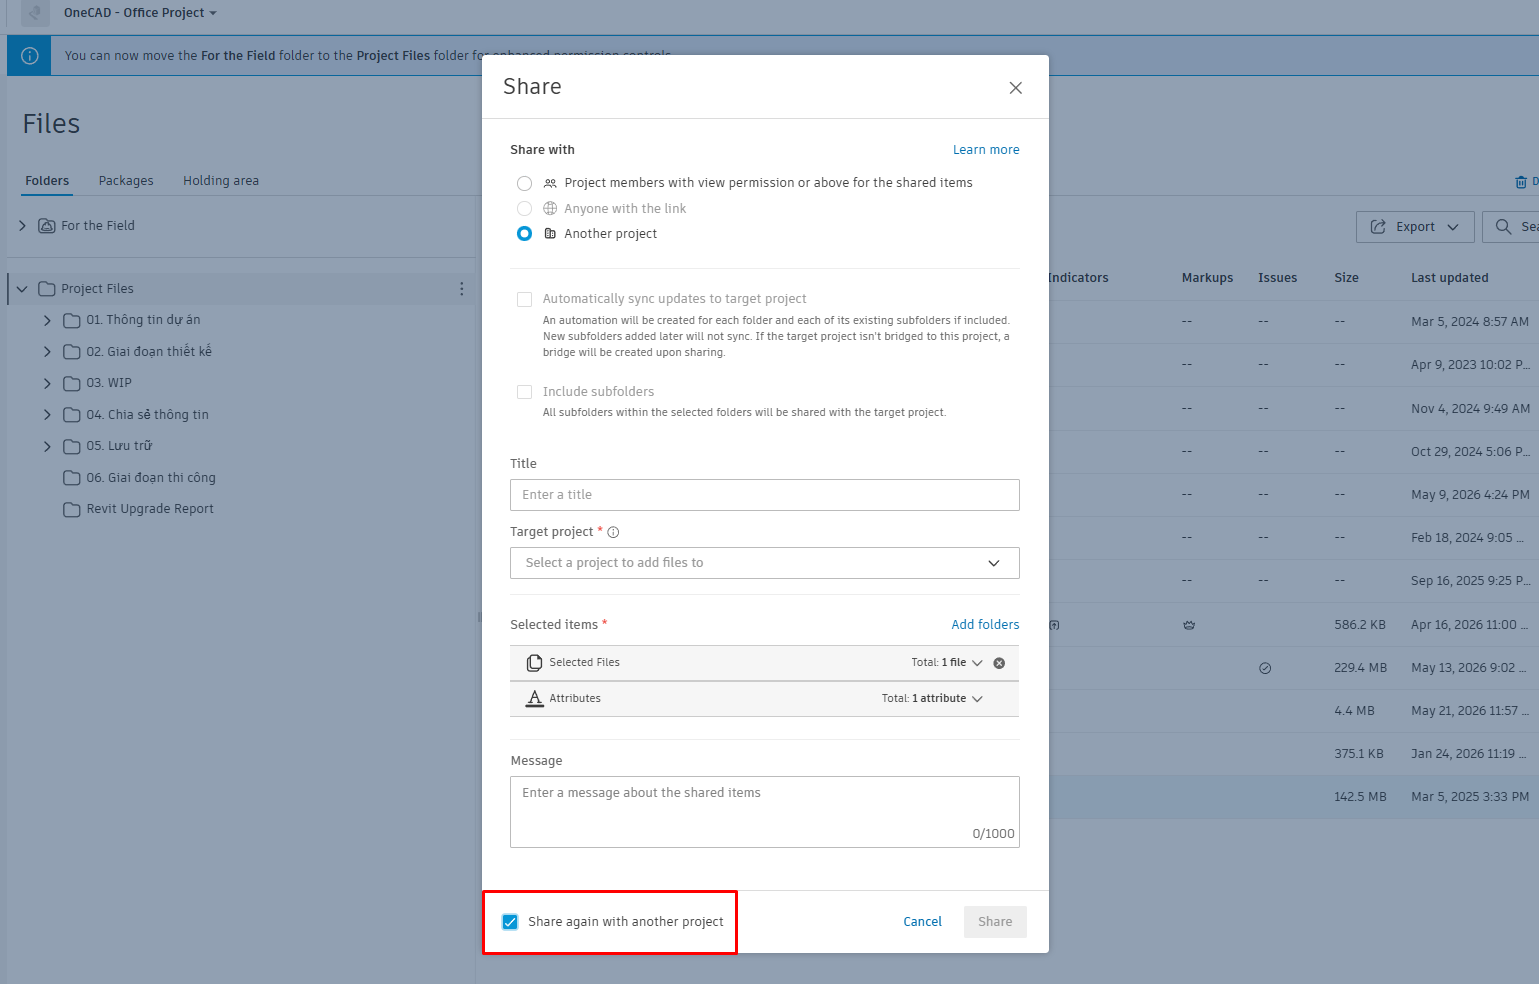This screenshot has height=984, width=1539.
Task: Enable Automatically sync updates to target project
Action: click(x=524, y=299)
